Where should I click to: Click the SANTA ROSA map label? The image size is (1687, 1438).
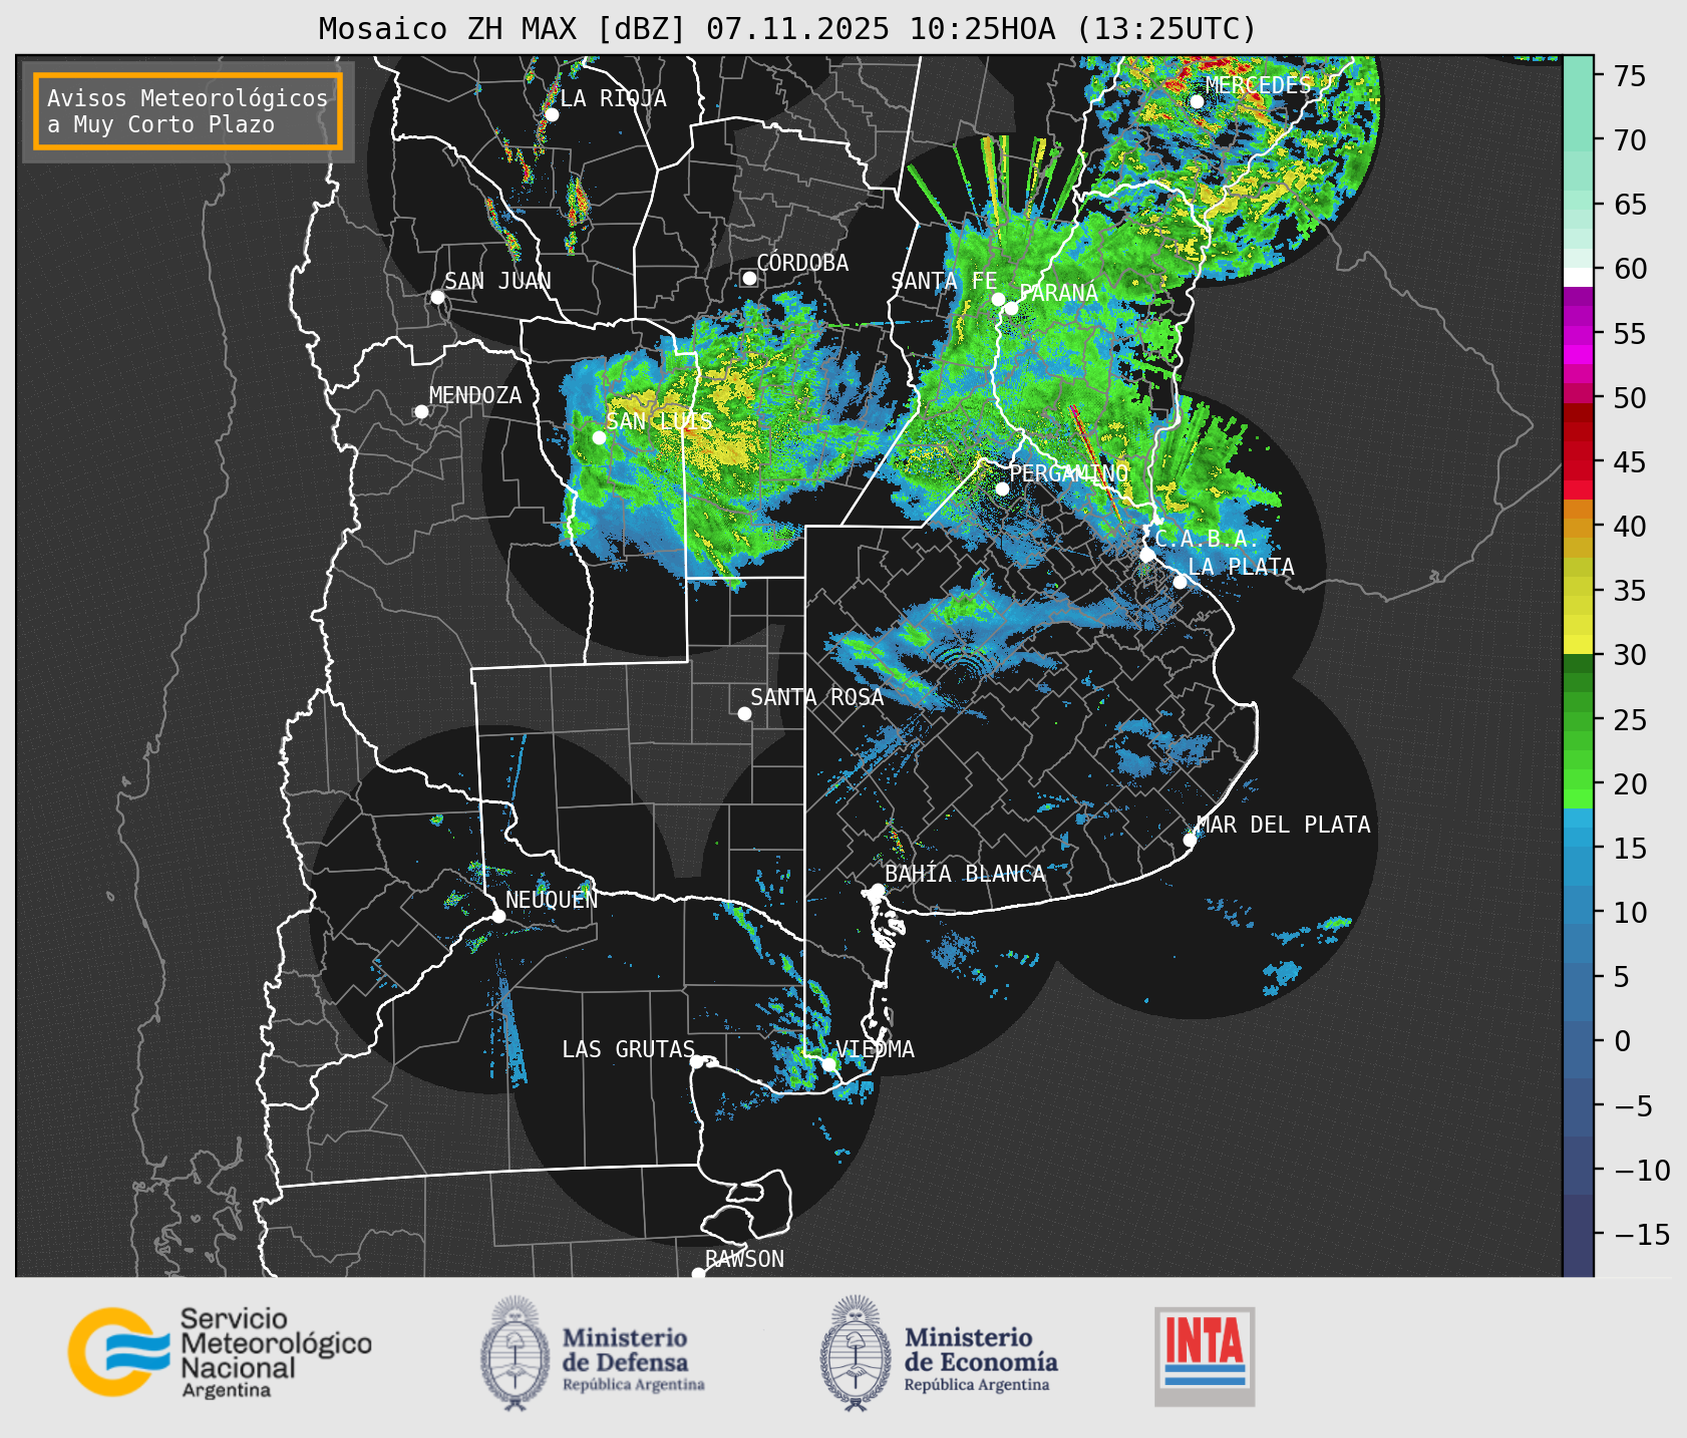coord(817,697)
